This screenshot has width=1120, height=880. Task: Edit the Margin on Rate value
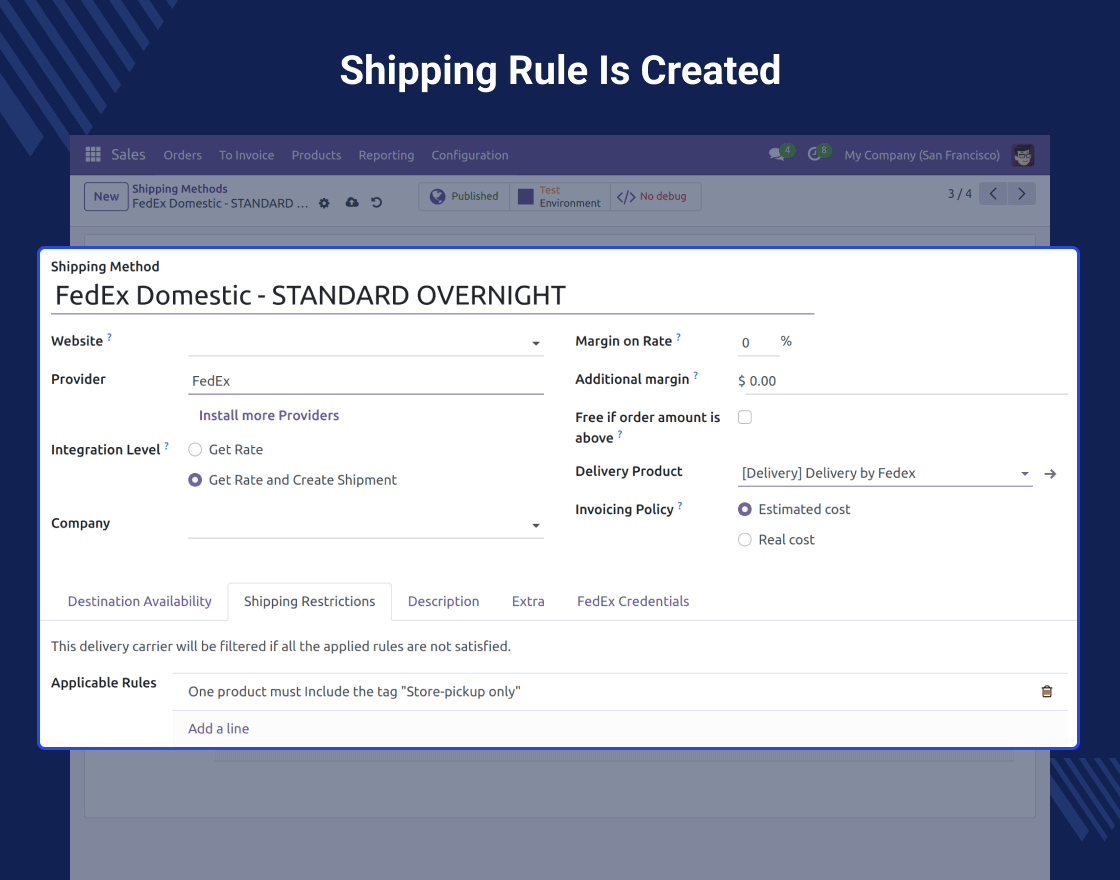758,343
